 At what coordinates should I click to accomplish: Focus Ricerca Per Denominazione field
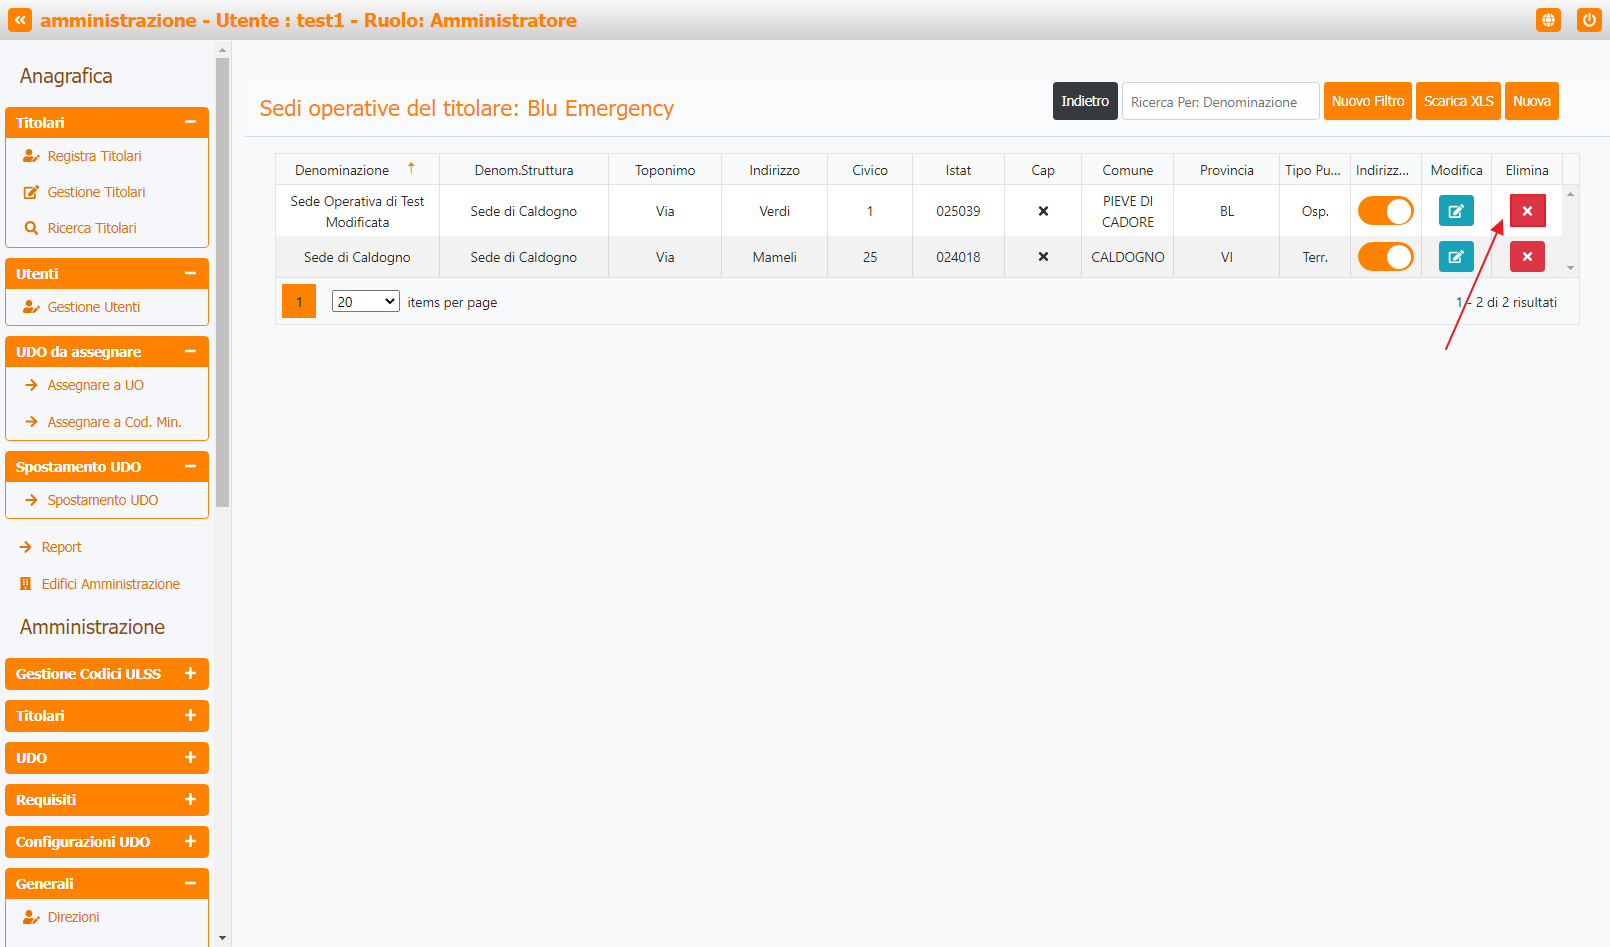1220,101
